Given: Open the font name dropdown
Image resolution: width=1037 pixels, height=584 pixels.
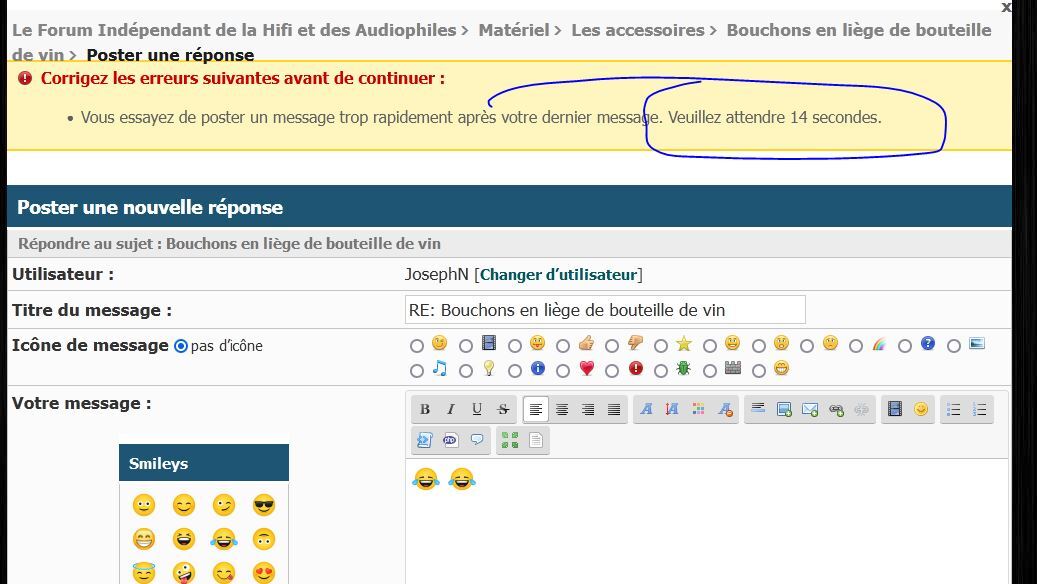Looking at the screenshot, I should point(646,409).
